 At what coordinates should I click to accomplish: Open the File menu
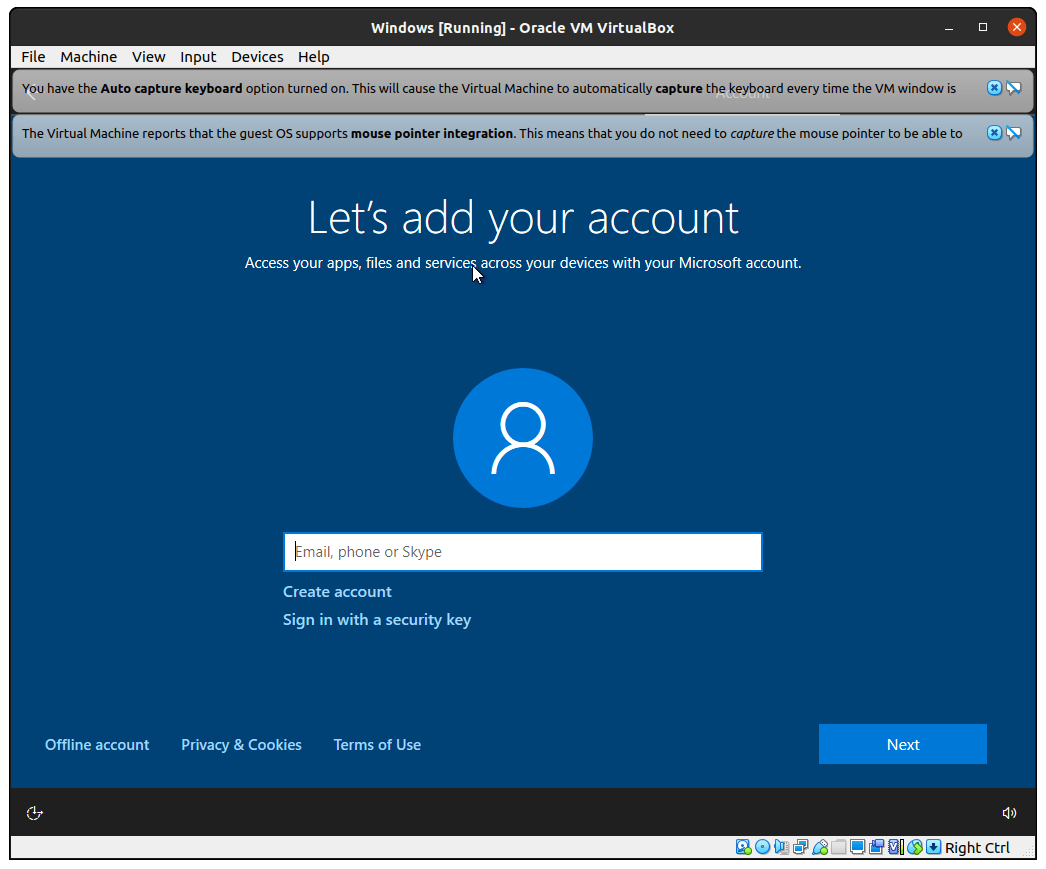coord(33,57)
